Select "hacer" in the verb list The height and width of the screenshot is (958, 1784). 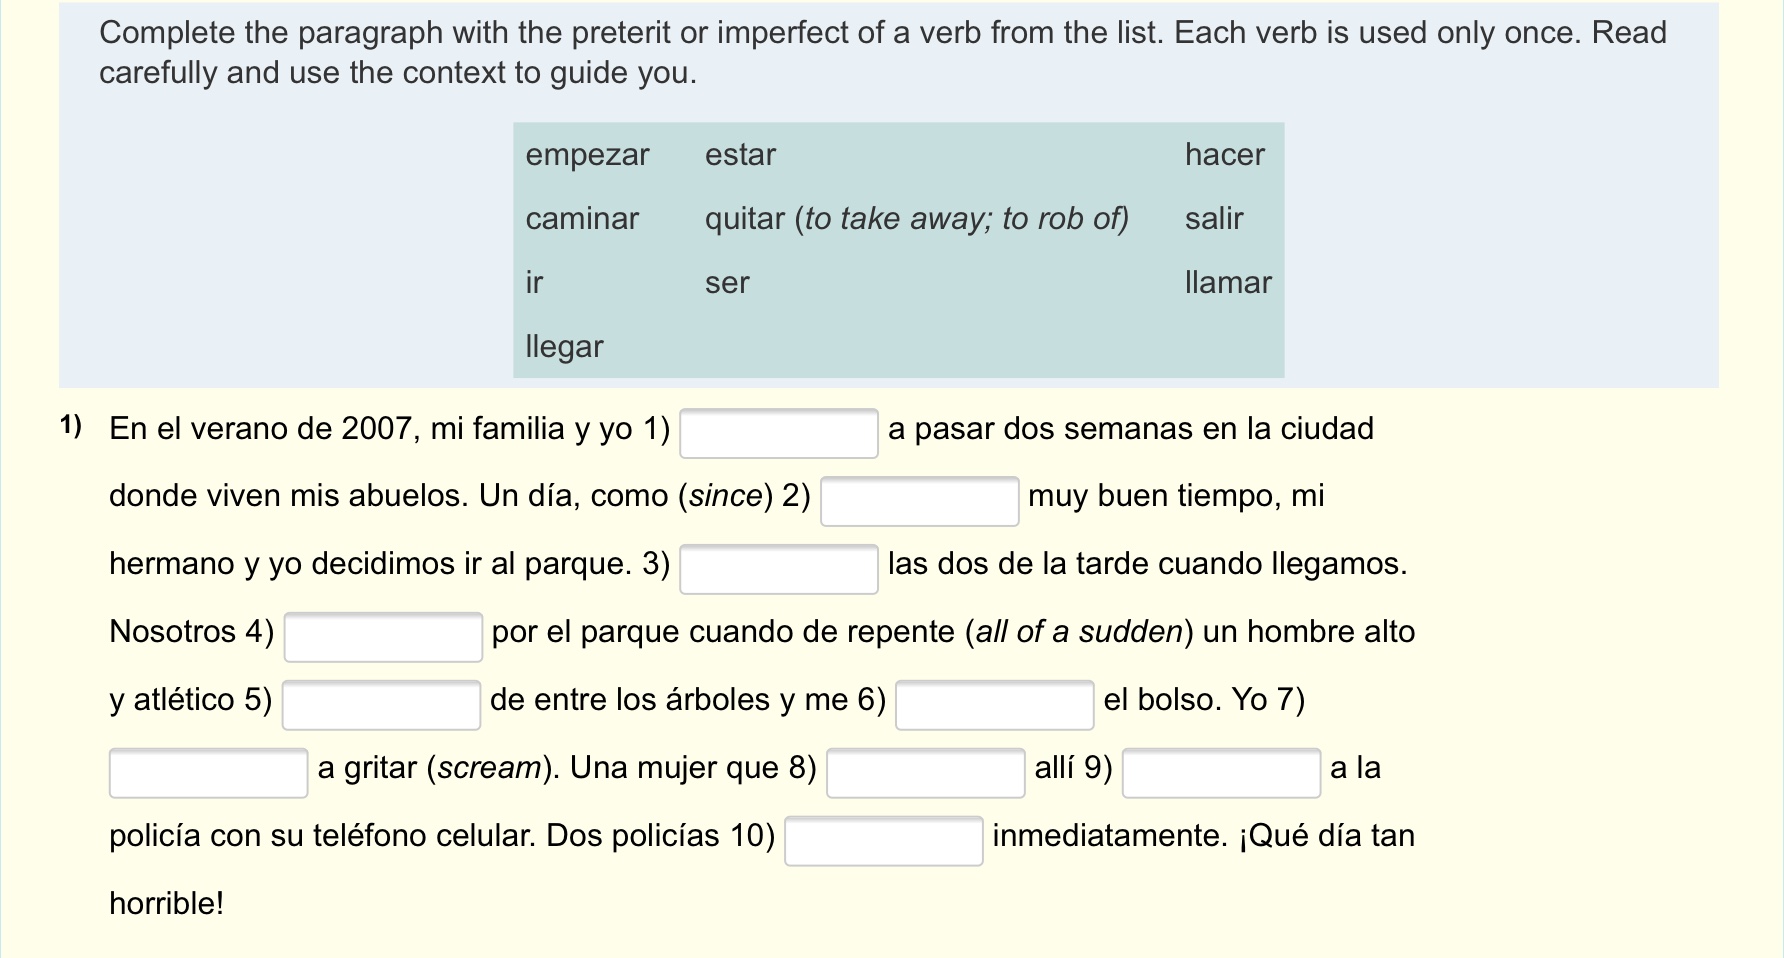1224,155
